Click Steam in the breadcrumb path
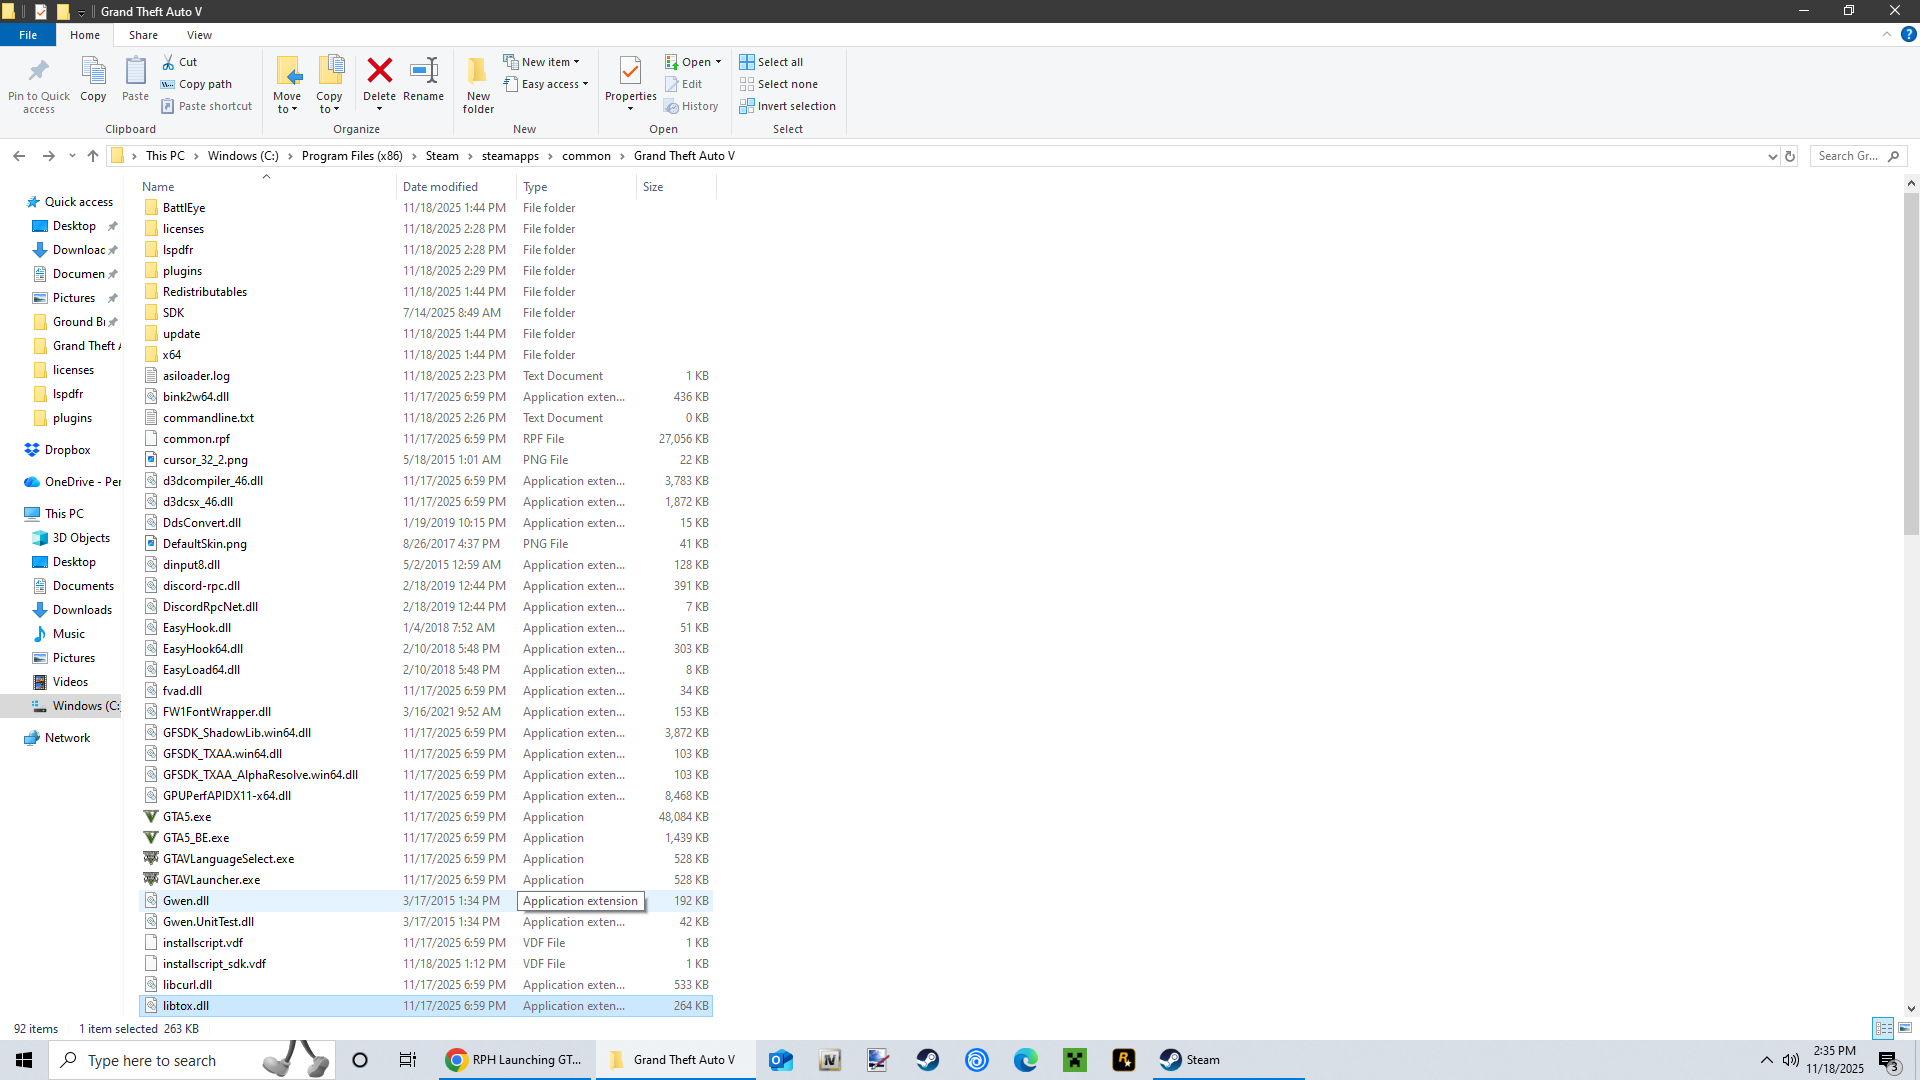Viewport: 1920px width, 1080px height. coord(442,156)
